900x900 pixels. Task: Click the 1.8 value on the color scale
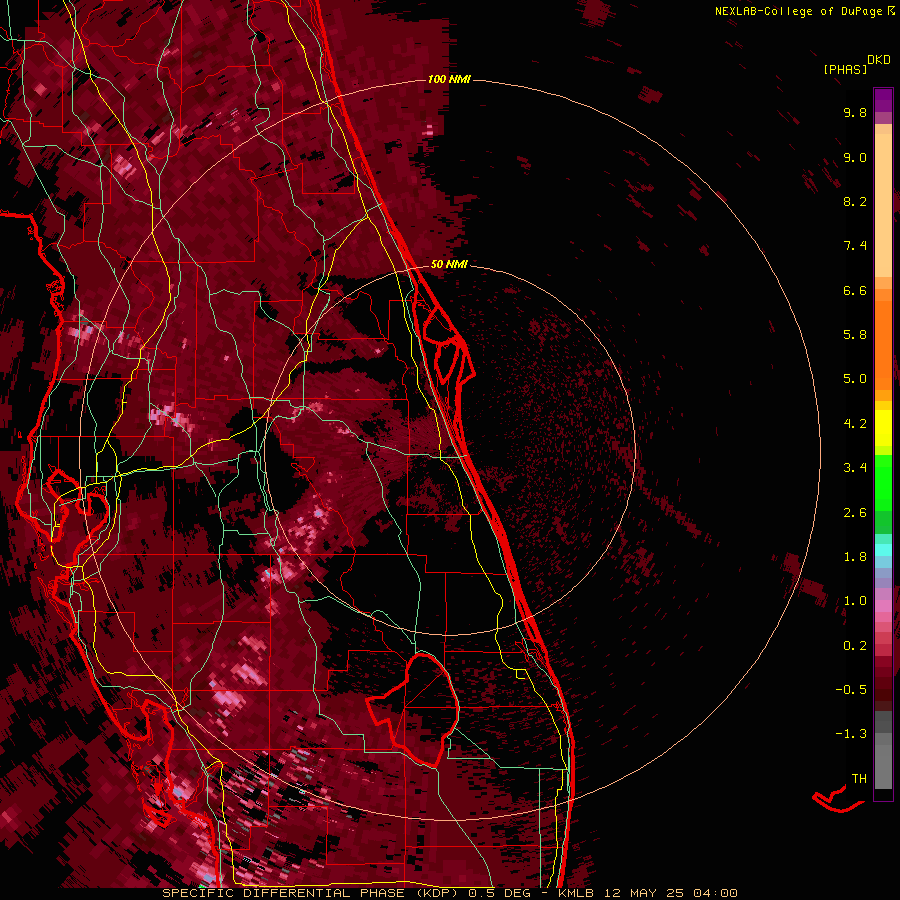click(x=855, y=557)
